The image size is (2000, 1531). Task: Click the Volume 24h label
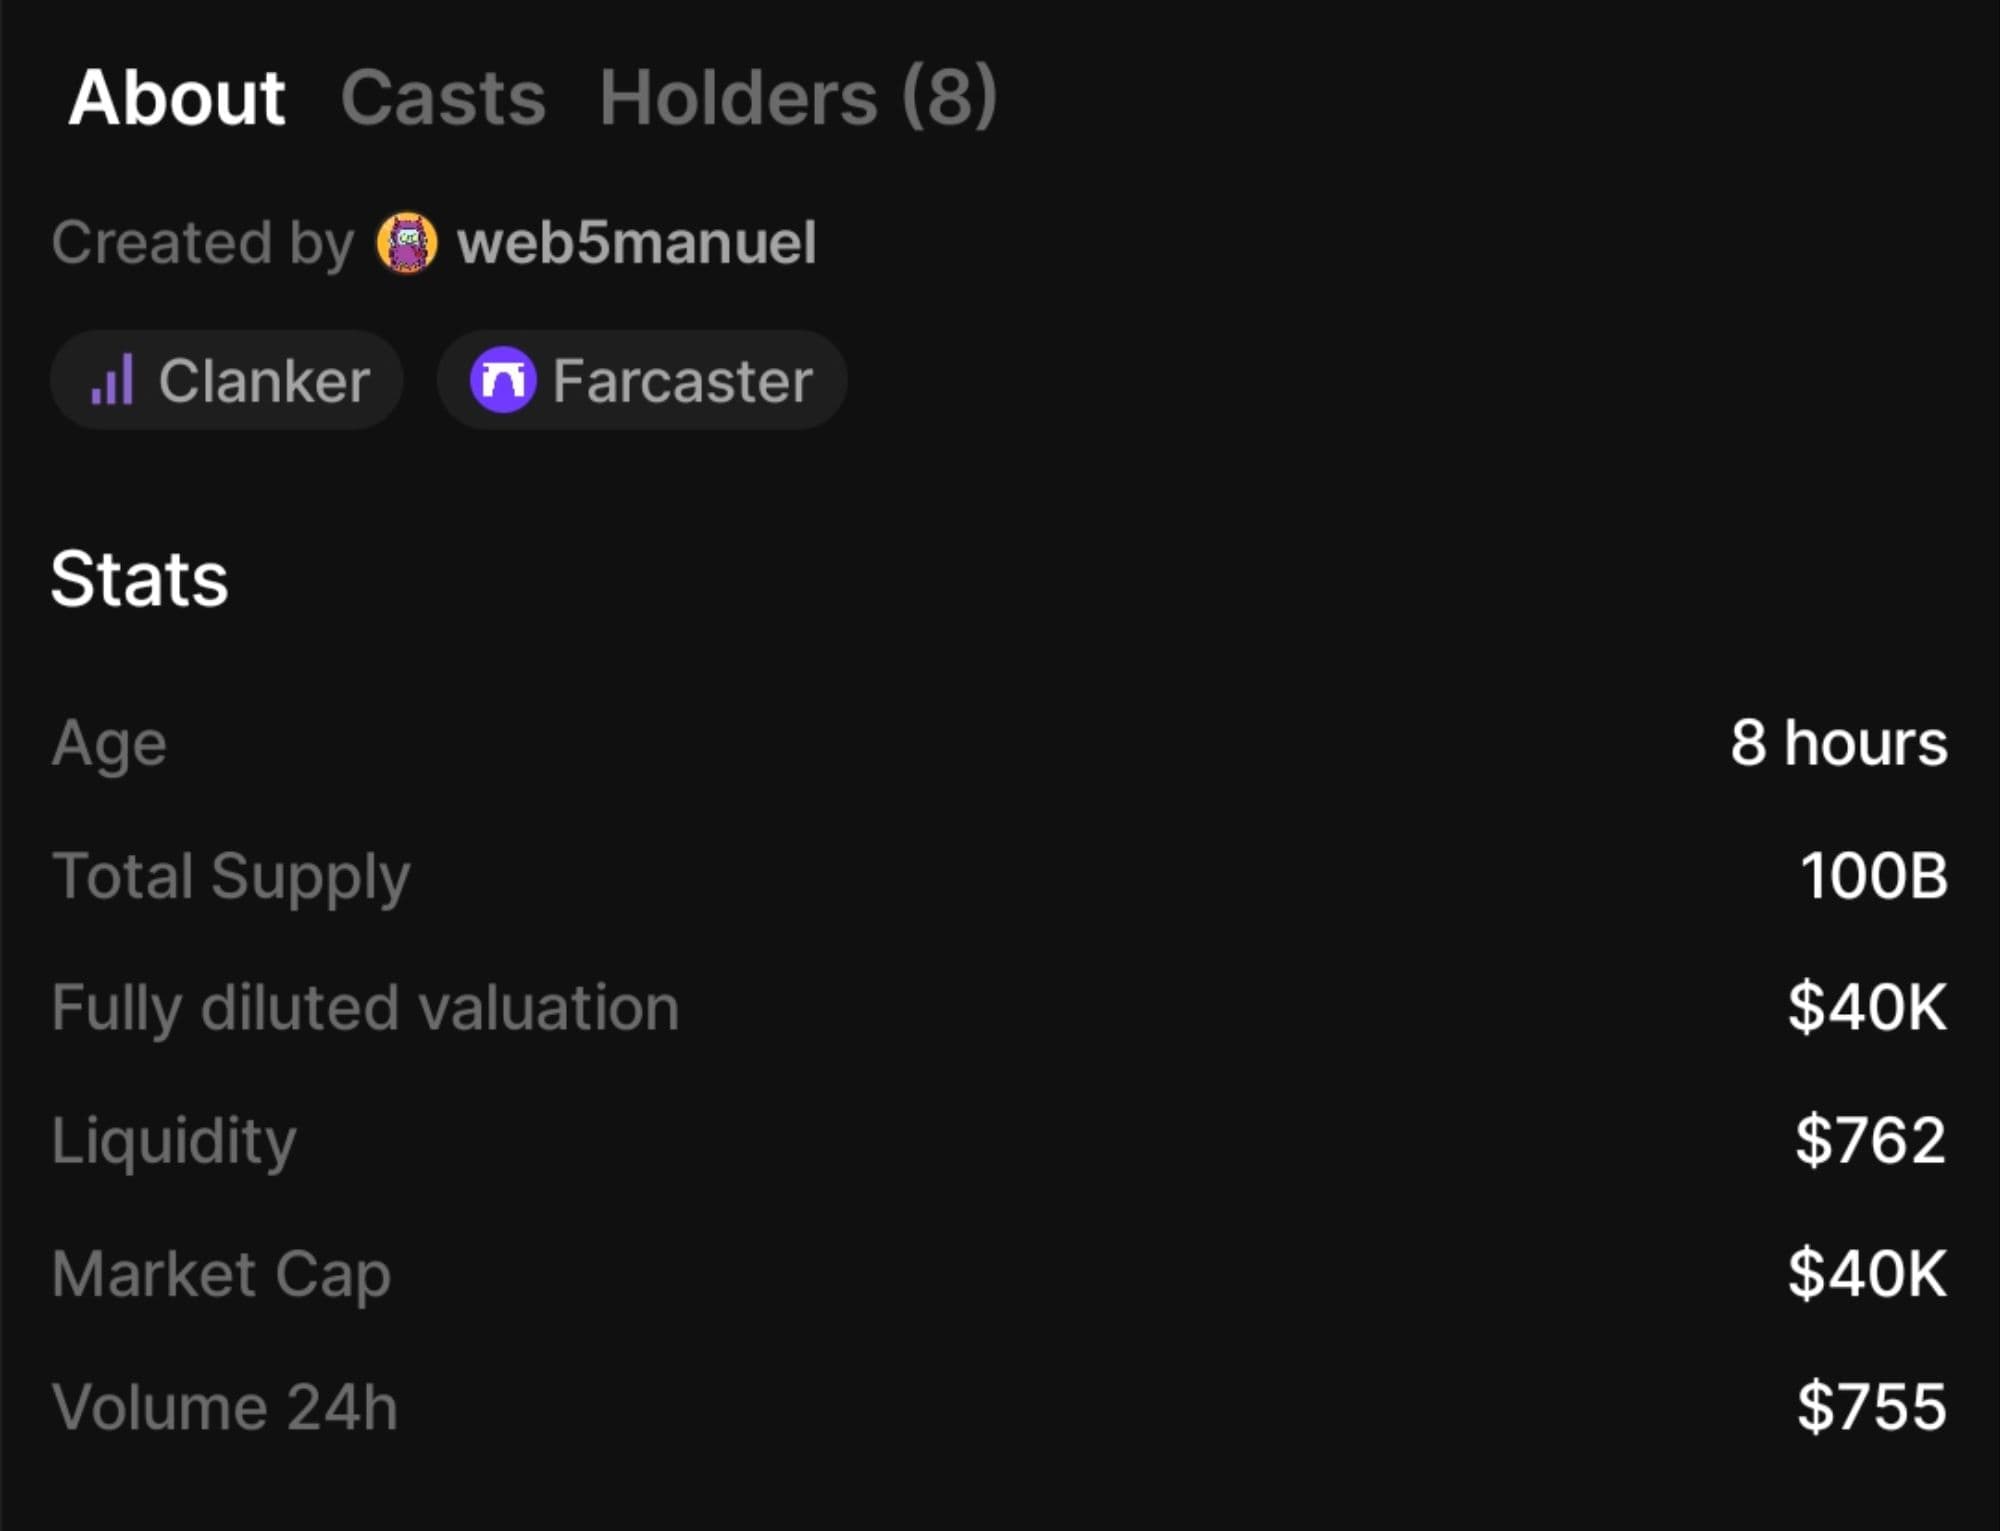(225, 1407)
